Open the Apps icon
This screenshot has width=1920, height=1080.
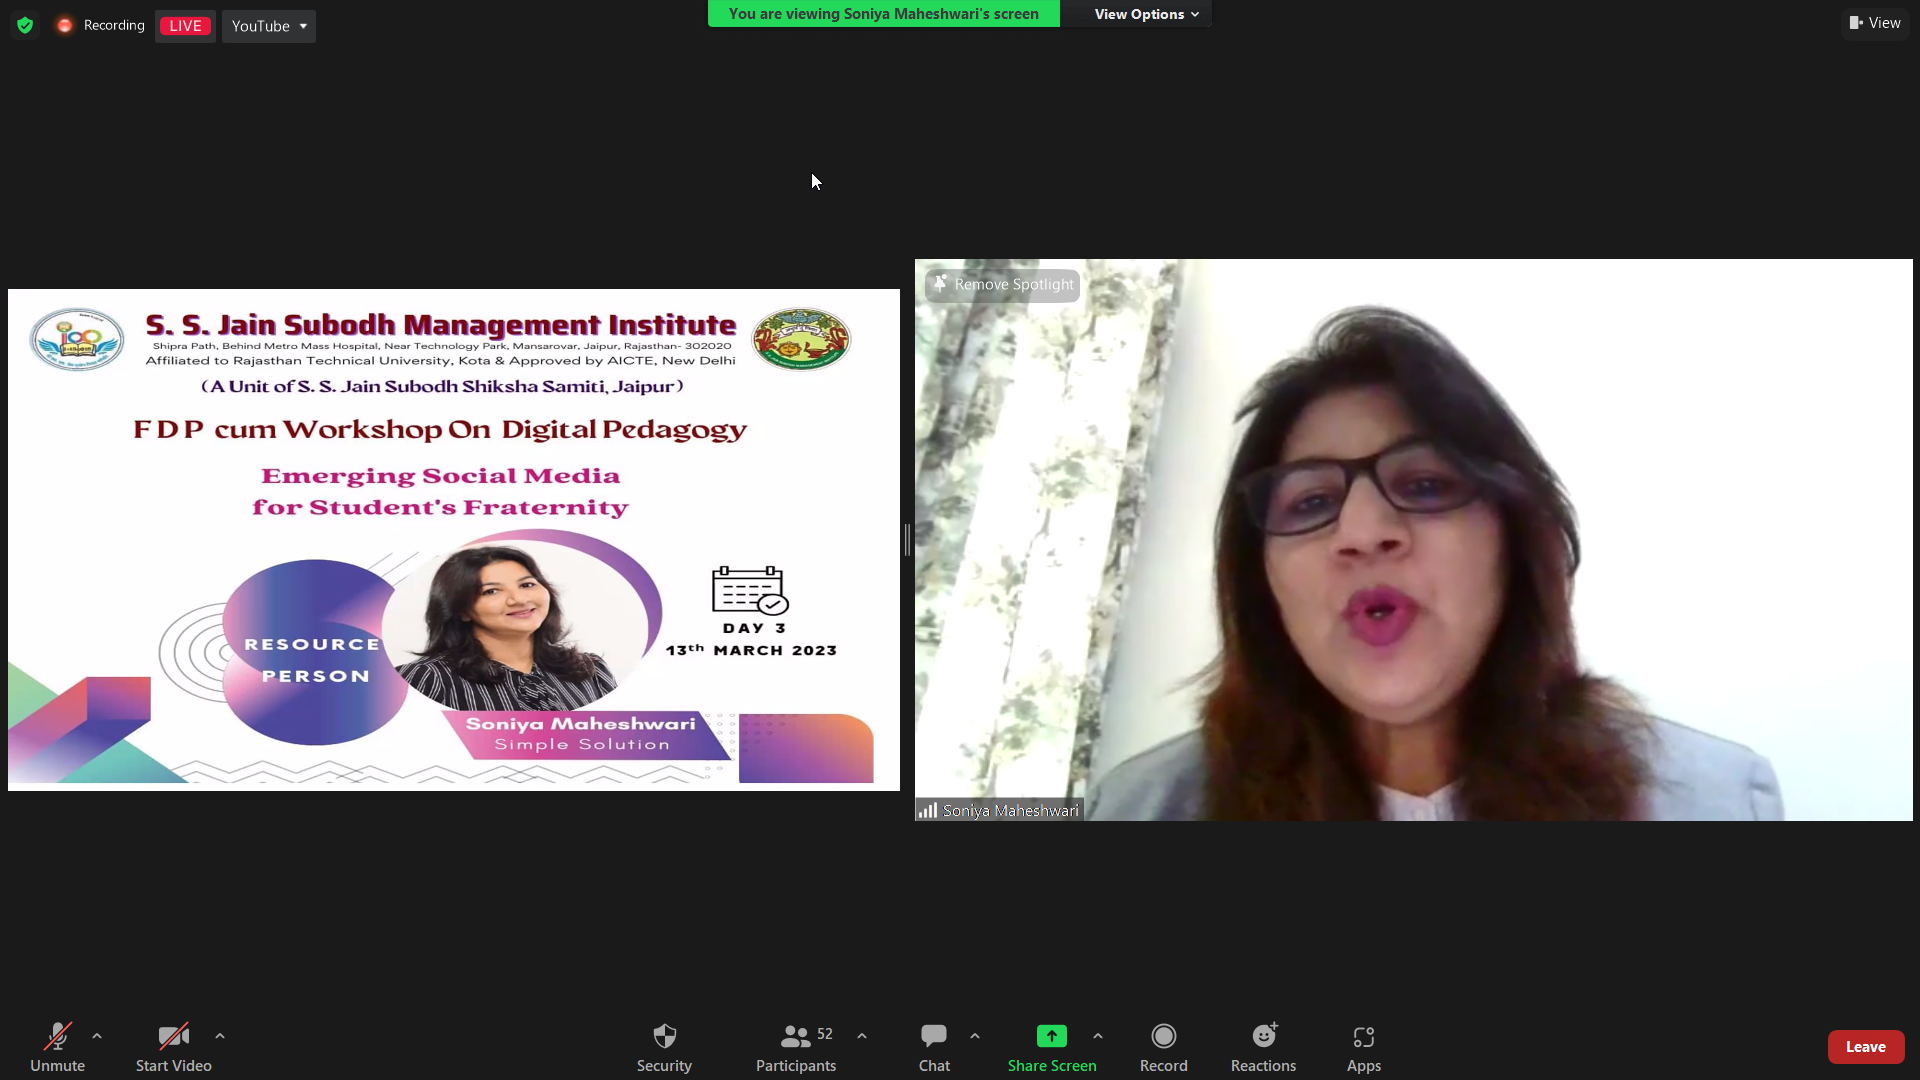[x=1363, y=1037]
